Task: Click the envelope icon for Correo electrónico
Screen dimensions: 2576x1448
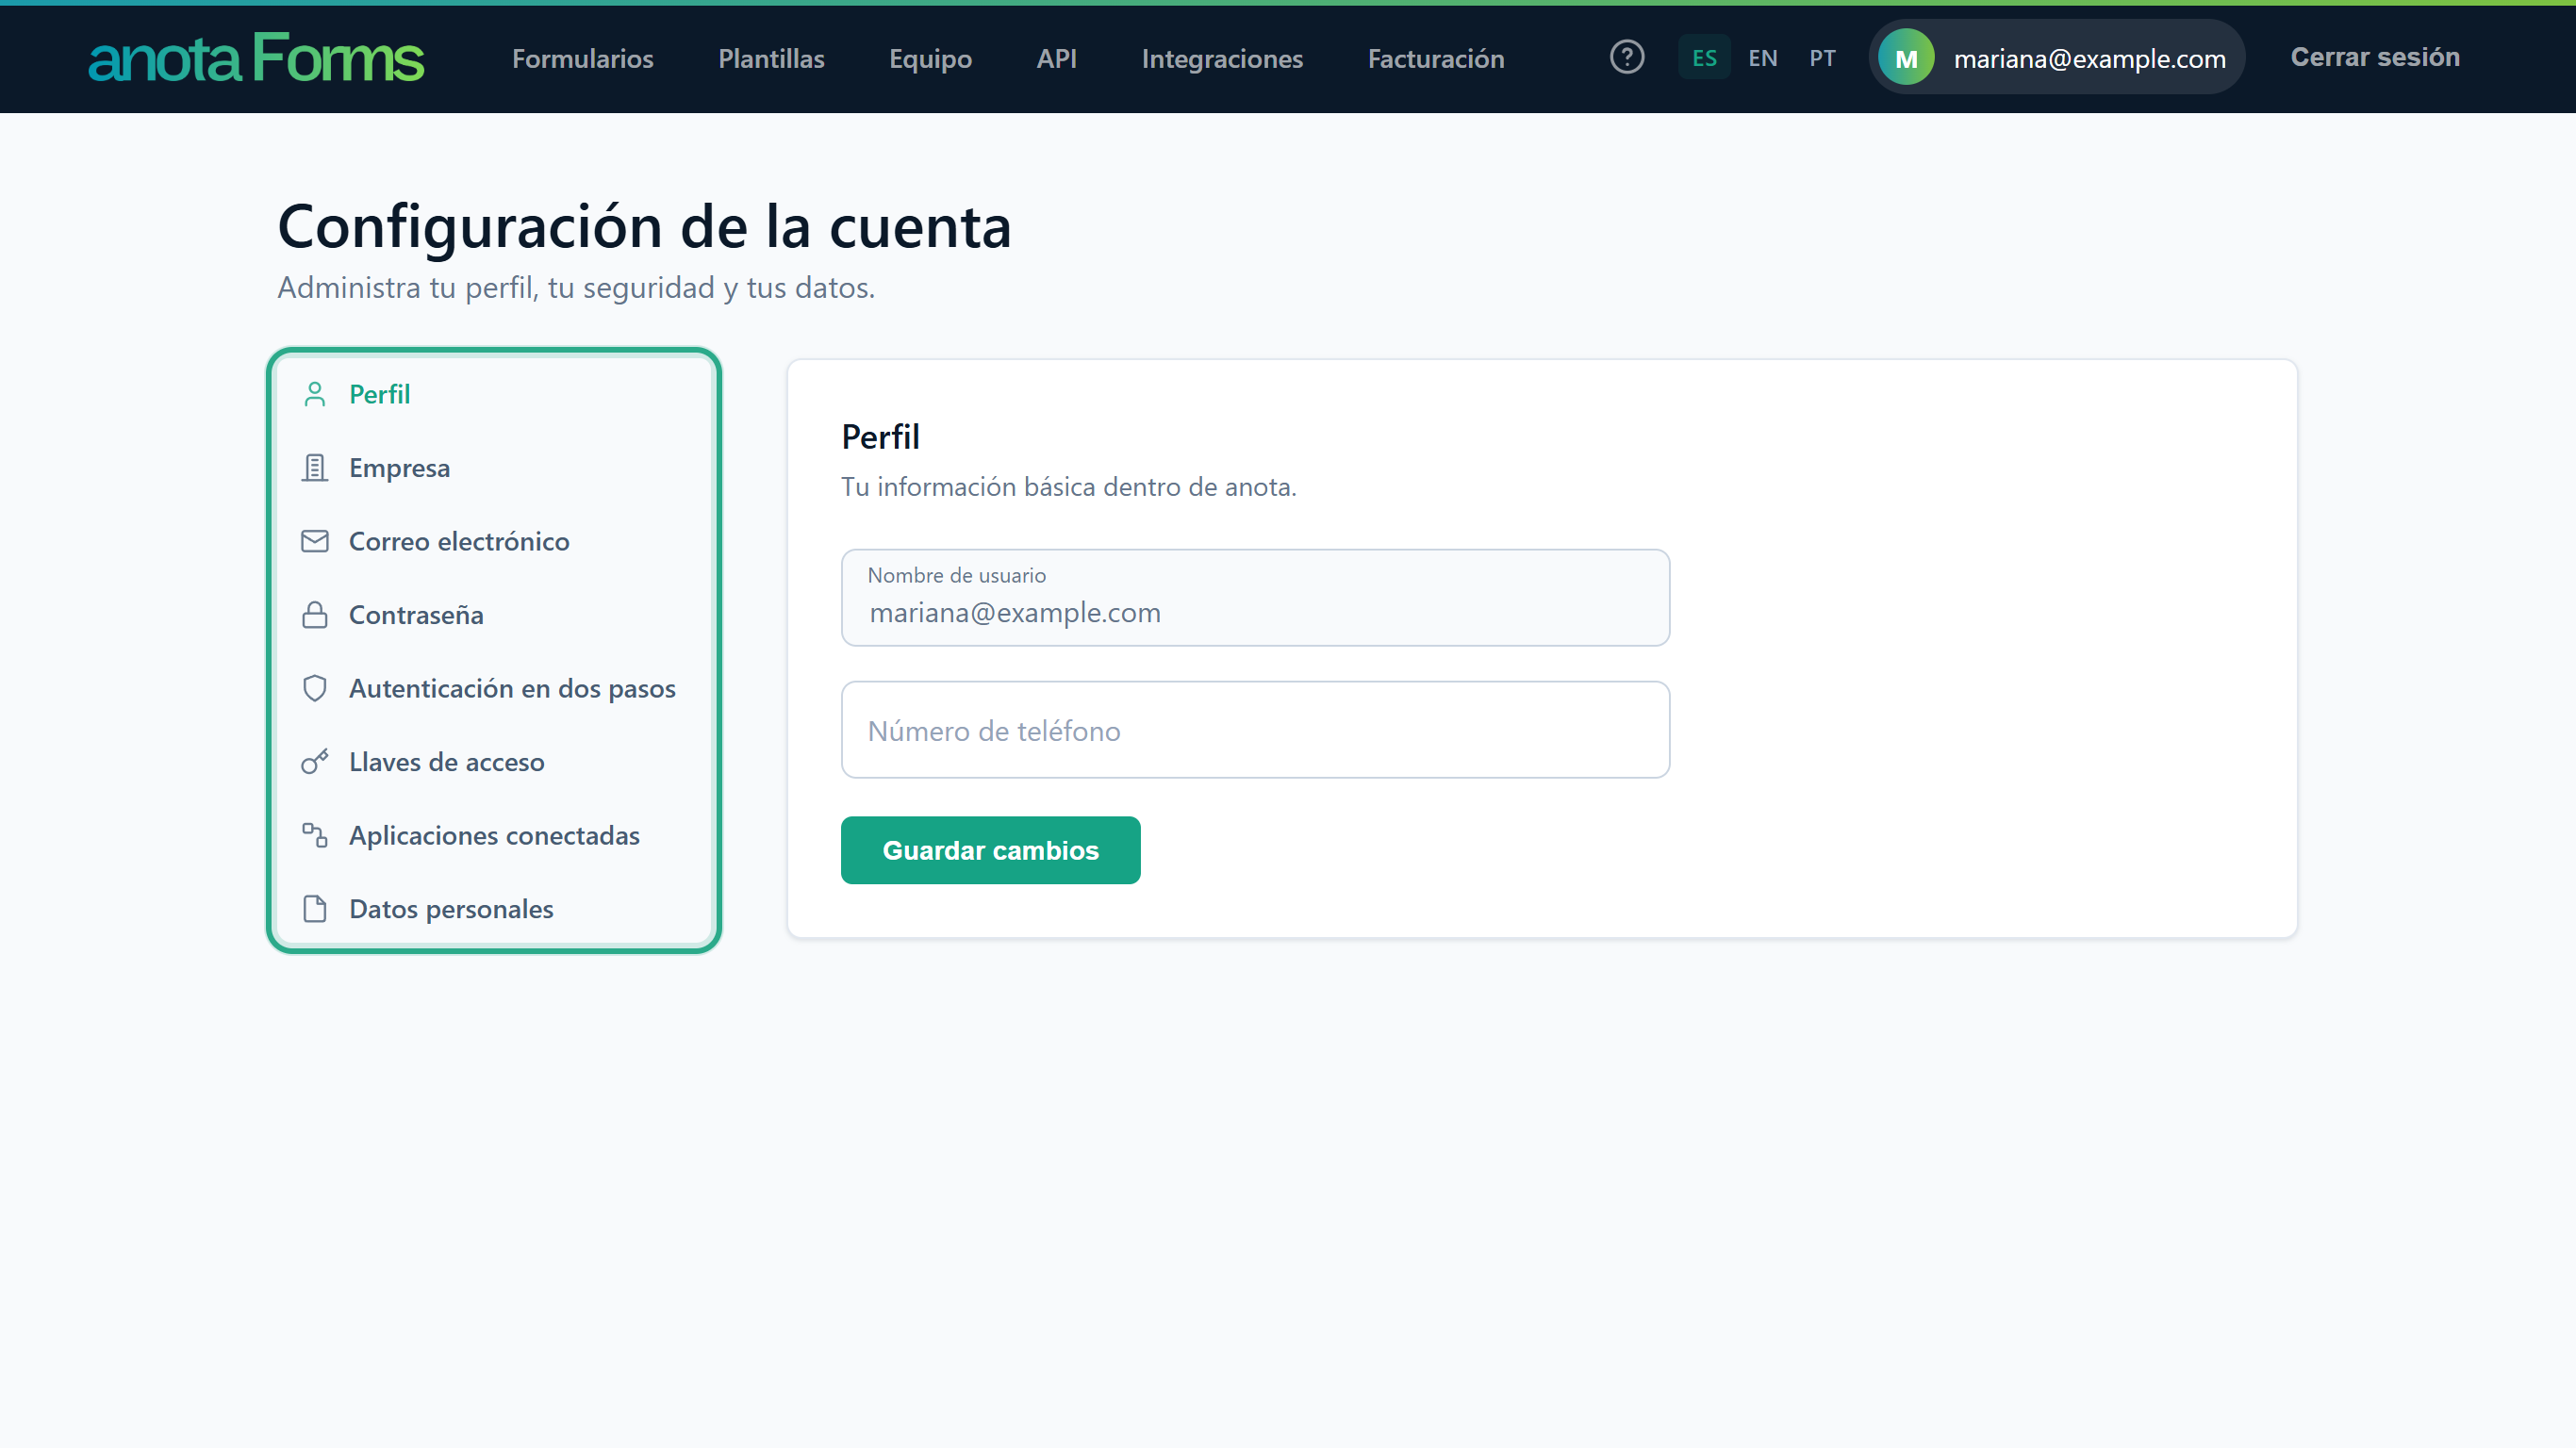Action: coord(315,541)
